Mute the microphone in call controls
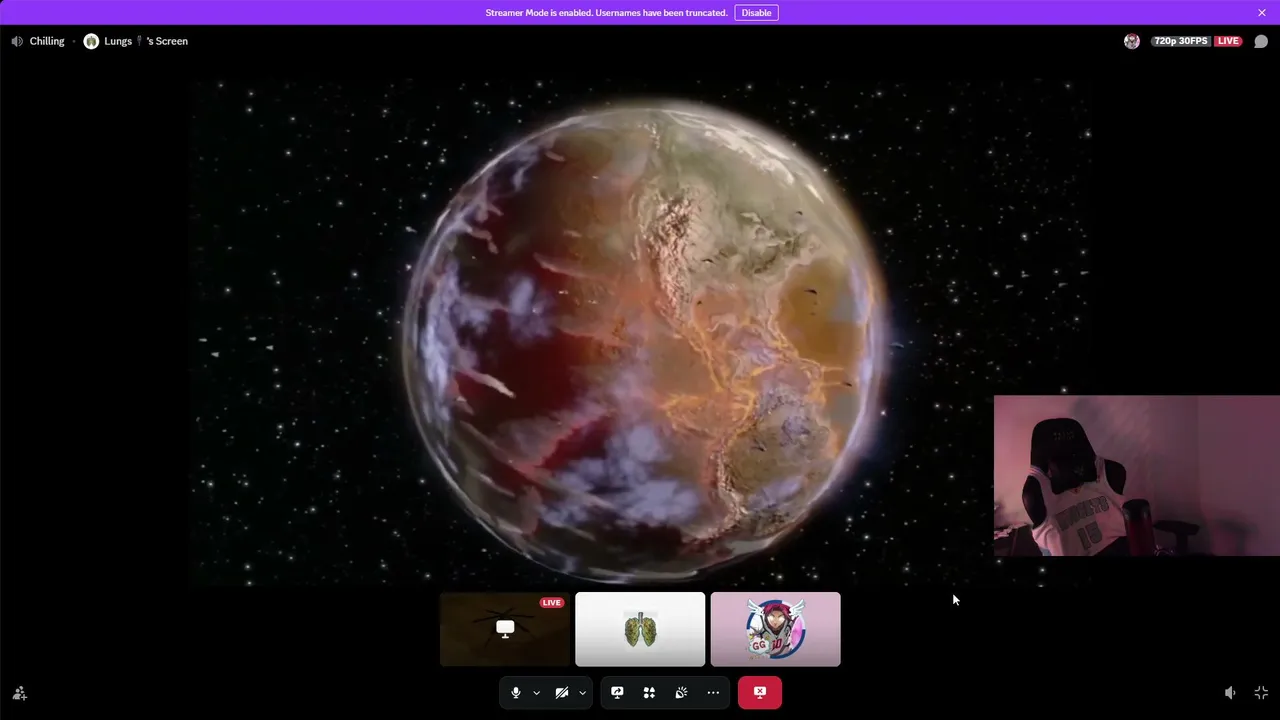Screen dimensions: 1280x720 click(x=516, y=692)
